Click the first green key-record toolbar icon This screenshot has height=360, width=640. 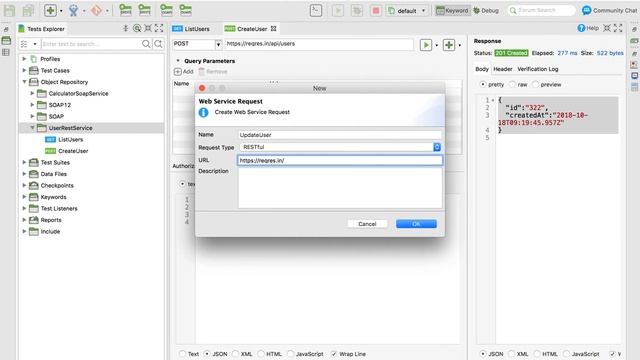[x=126, y=10]
